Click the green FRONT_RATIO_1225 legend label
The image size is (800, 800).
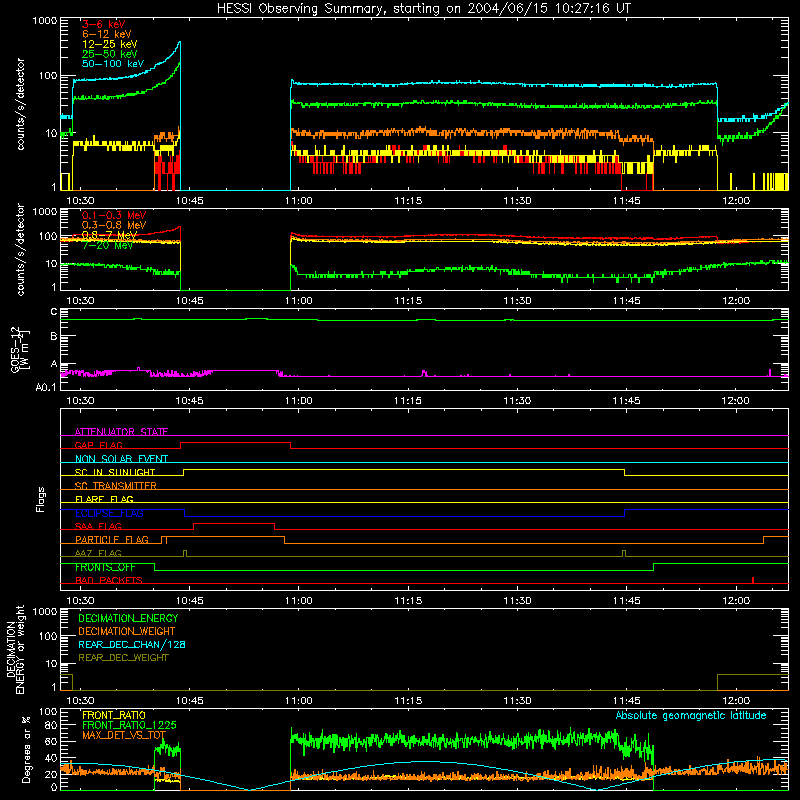coord(129,725)
